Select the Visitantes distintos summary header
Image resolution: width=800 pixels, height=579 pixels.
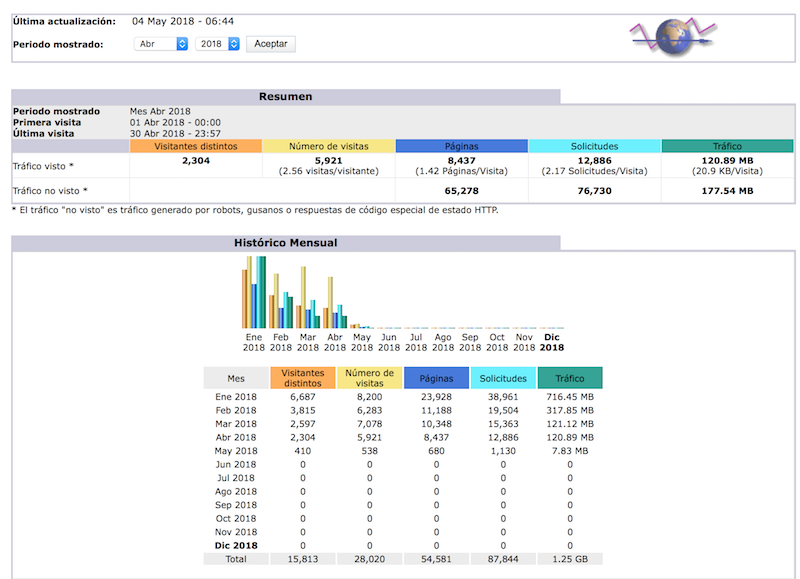(x=196, y=146)
